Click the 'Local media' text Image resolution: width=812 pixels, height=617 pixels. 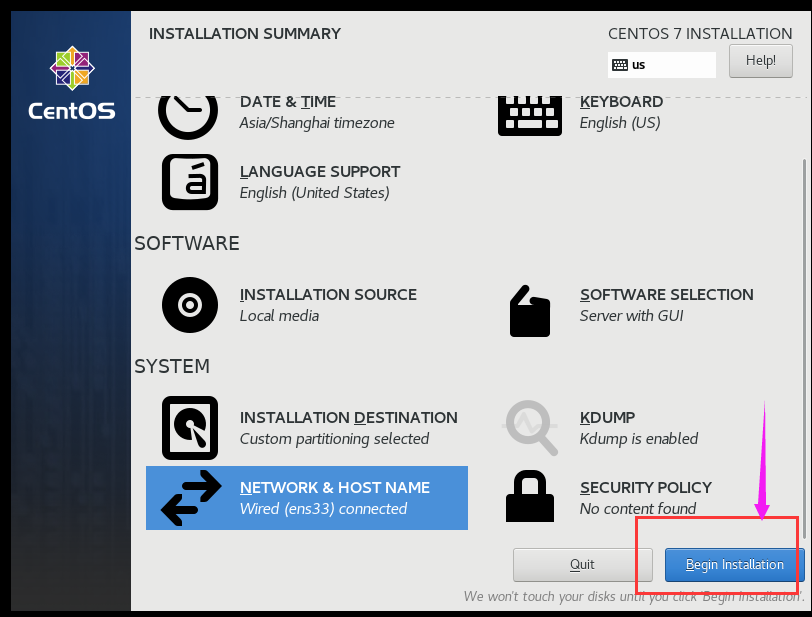(x=279, y=315)
